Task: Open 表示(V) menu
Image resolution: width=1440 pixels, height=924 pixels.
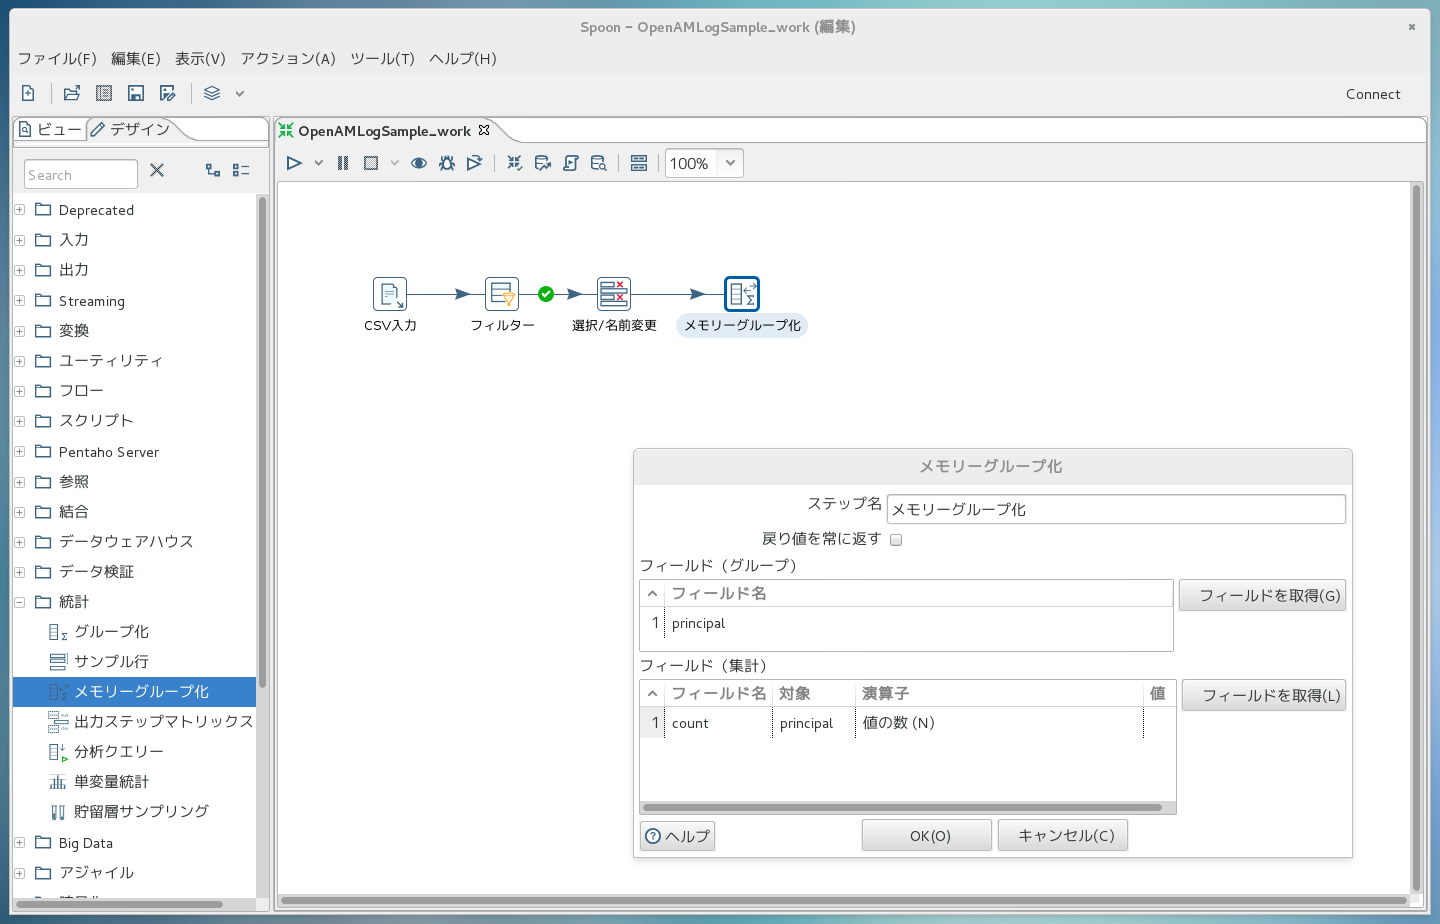Action: click(200, 58)
